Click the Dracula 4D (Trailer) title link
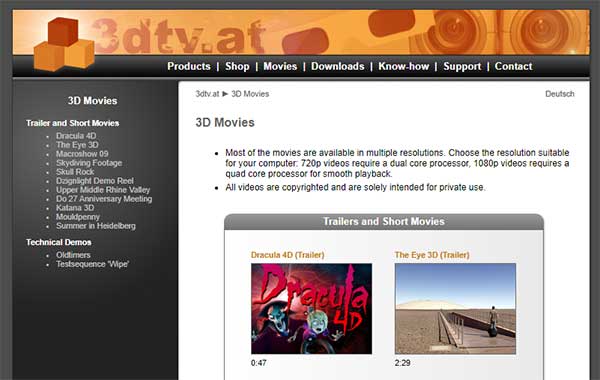 287,255
